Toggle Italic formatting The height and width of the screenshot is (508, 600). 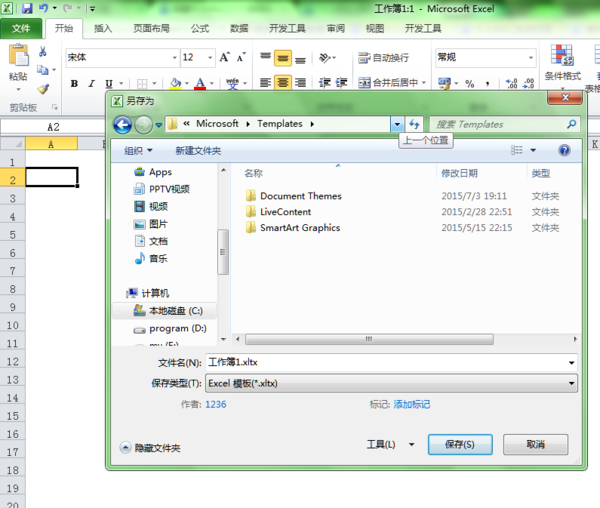click(x=91, y=83)
